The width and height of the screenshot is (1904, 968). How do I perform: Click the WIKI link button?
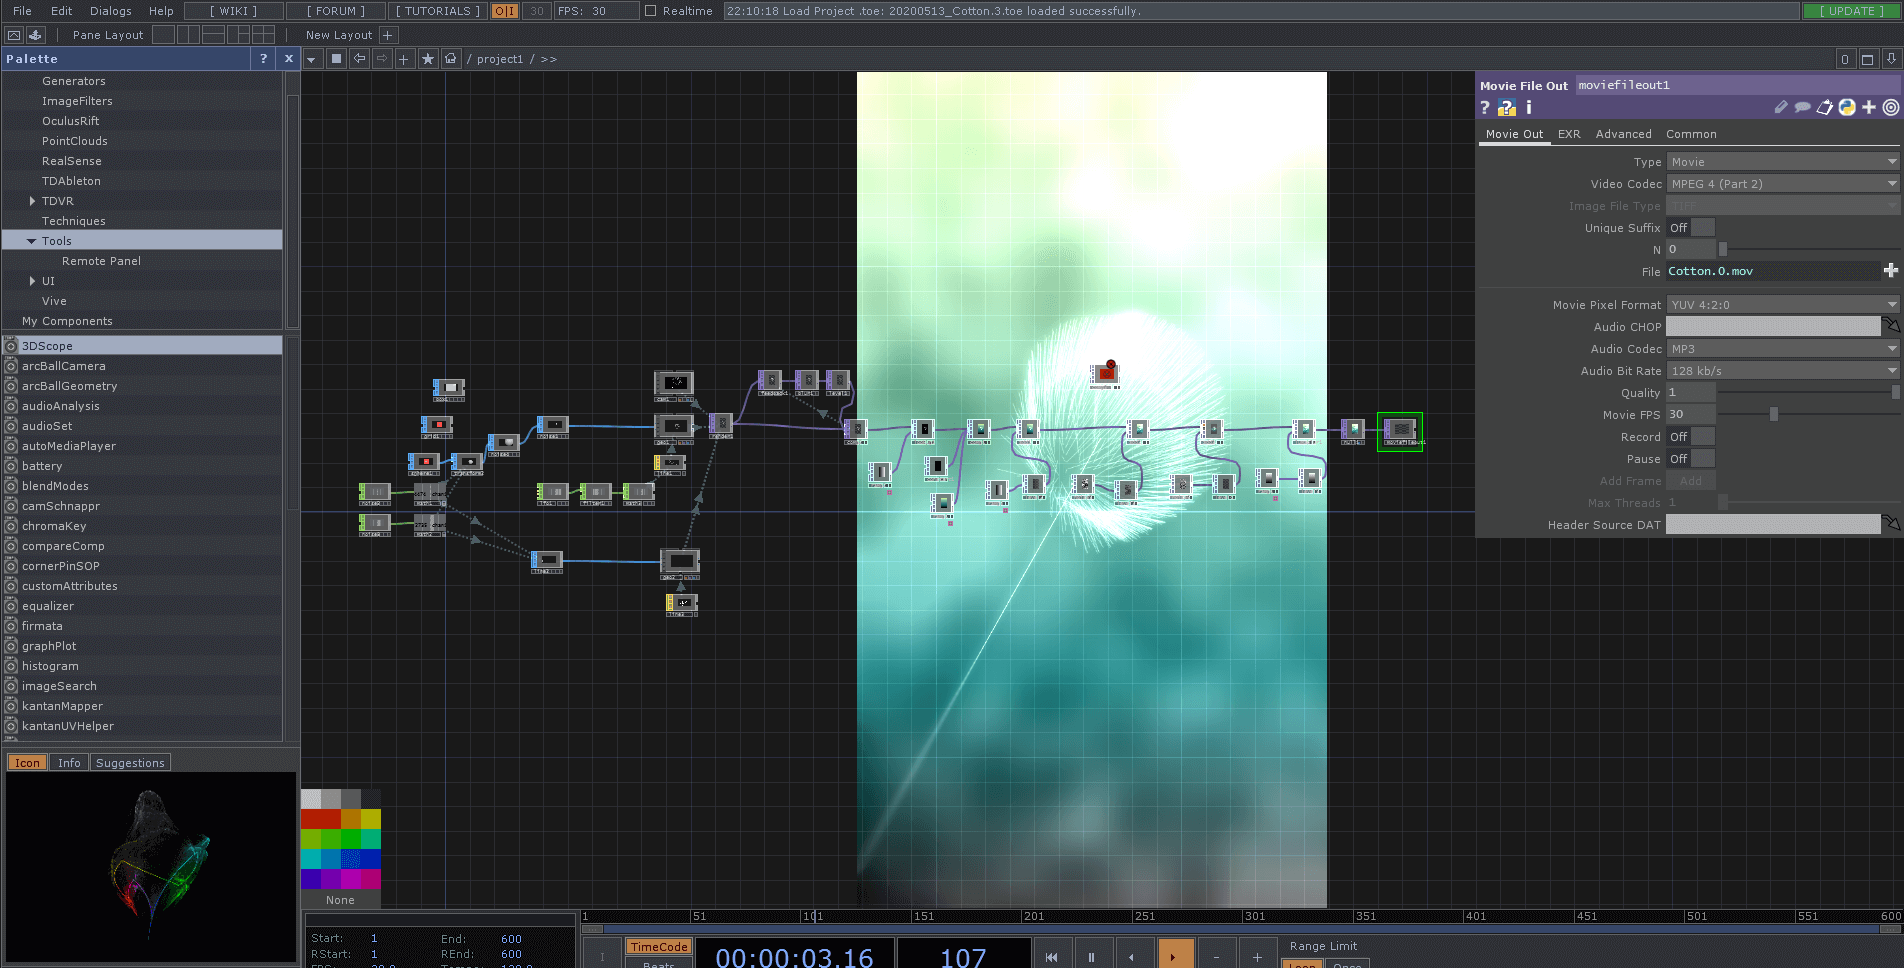(x=233, y=11)
